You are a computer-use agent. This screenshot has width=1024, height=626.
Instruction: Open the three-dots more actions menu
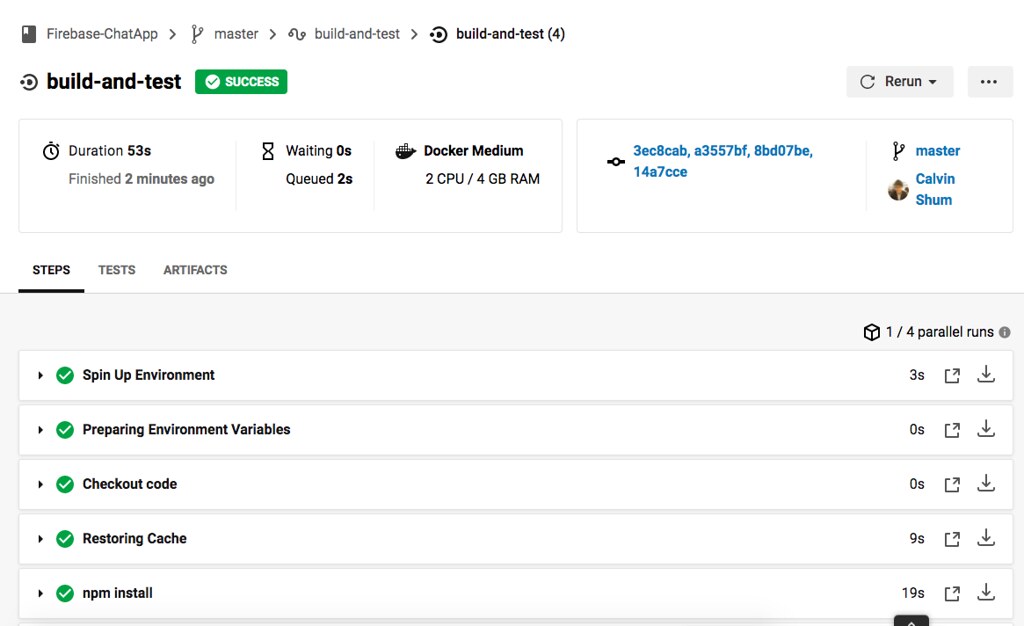click(989, 82)
